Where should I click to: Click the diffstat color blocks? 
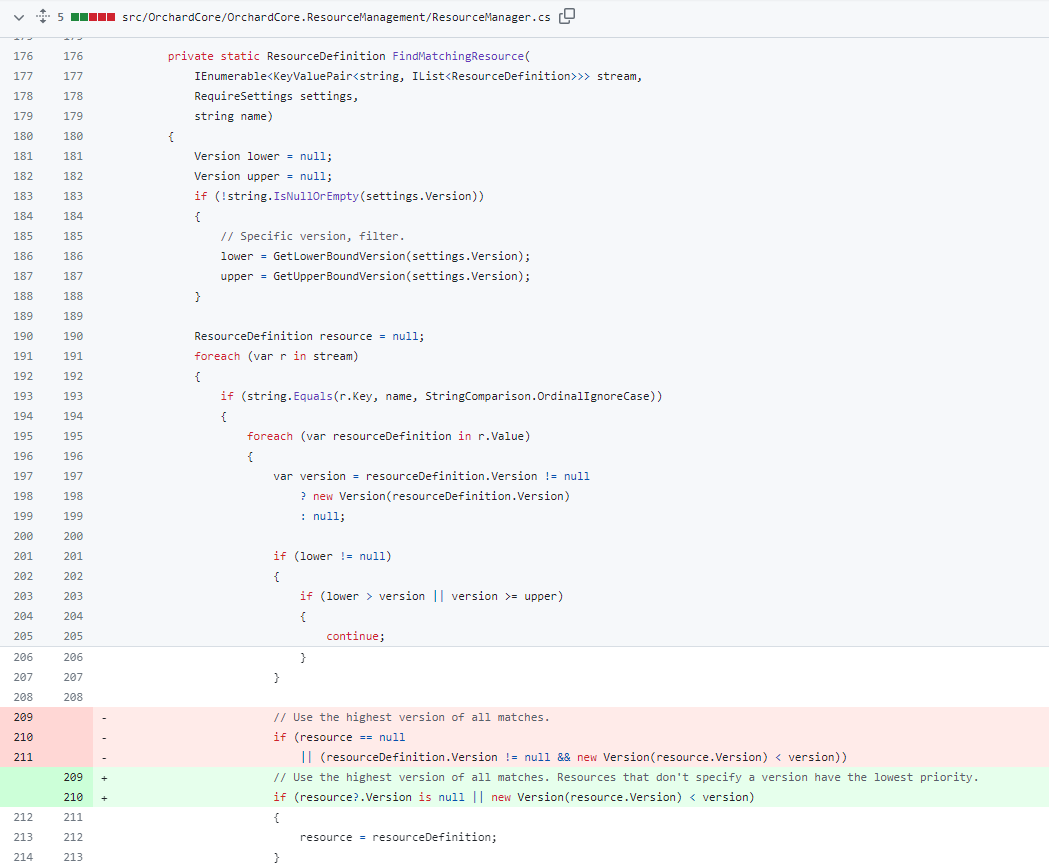(93, 17)
